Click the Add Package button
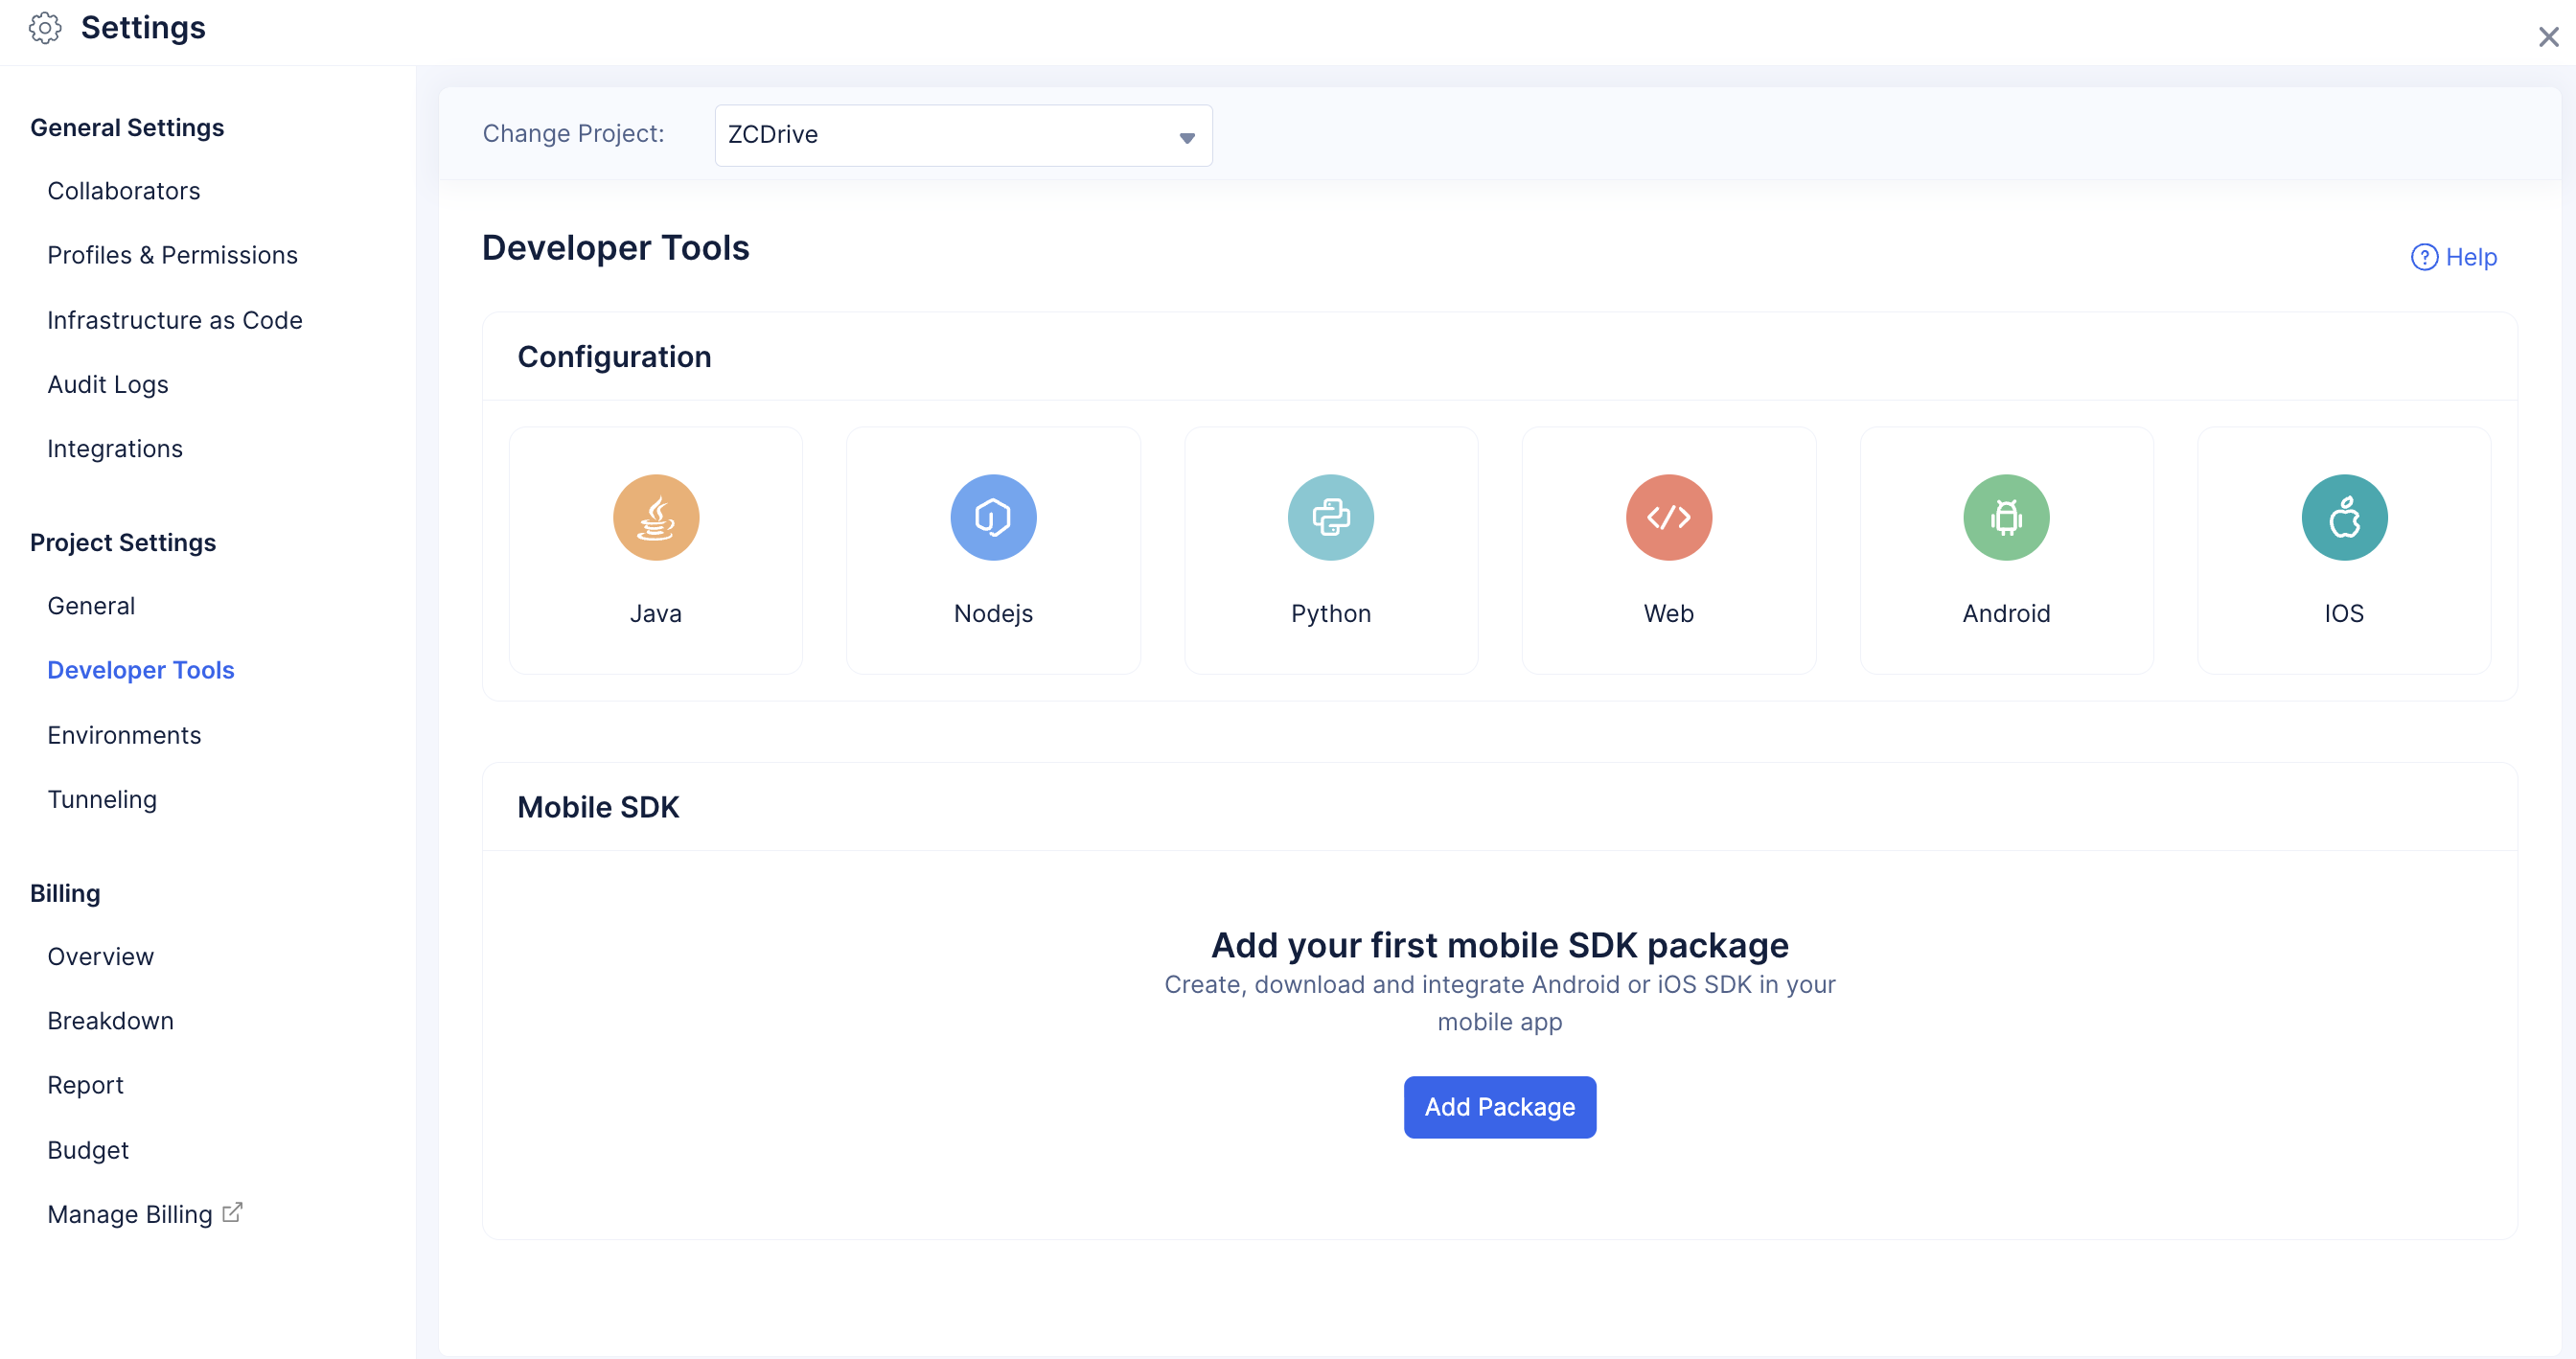2576x1359 pixels. (x=1499, y=1107)
